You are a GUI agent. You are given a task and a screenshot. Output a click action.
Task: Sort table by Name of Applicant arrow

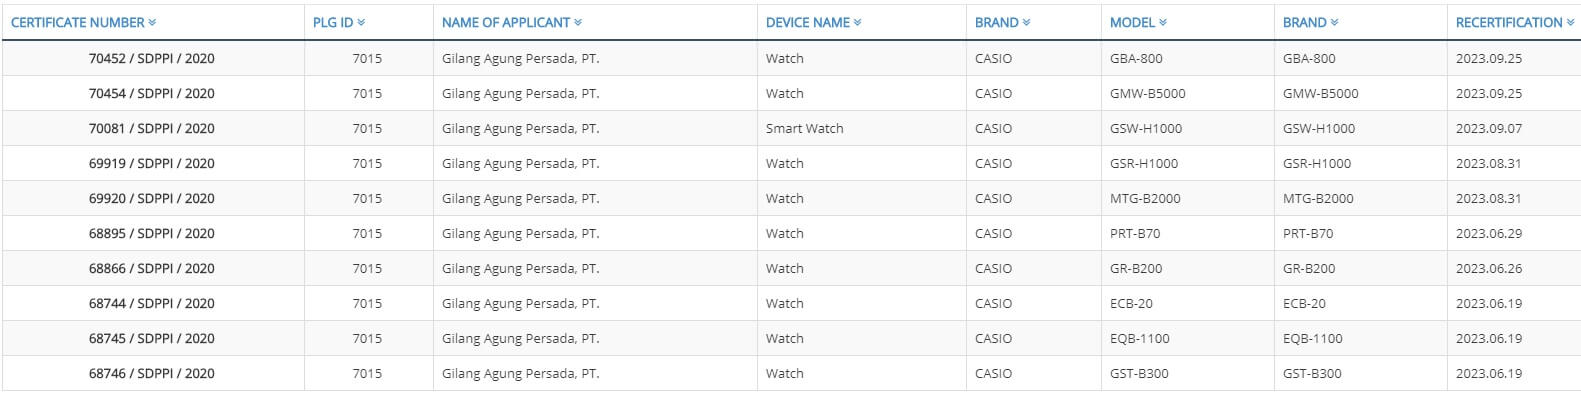click(x=578, y=22)
